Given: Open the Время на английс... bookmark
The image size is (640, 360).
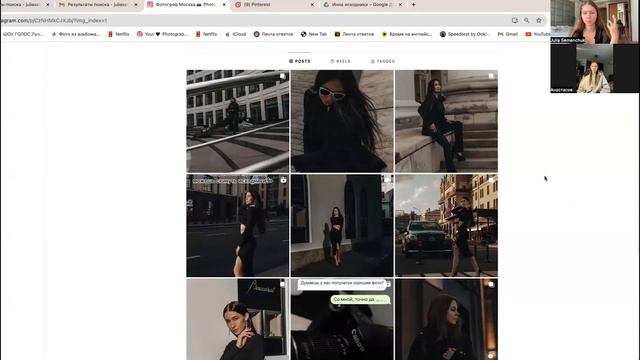Looking at the screenshot, I should click(x=407, y=34).
